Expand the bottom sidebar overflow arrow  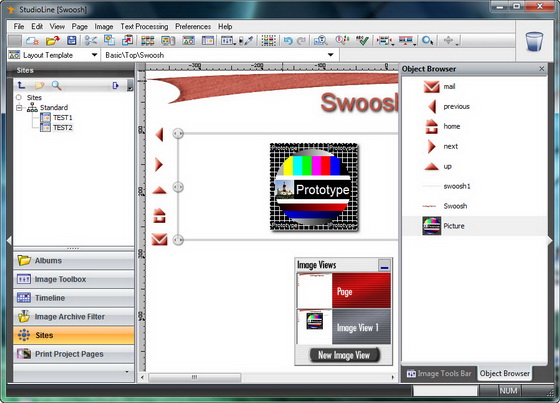coord(127,372)
